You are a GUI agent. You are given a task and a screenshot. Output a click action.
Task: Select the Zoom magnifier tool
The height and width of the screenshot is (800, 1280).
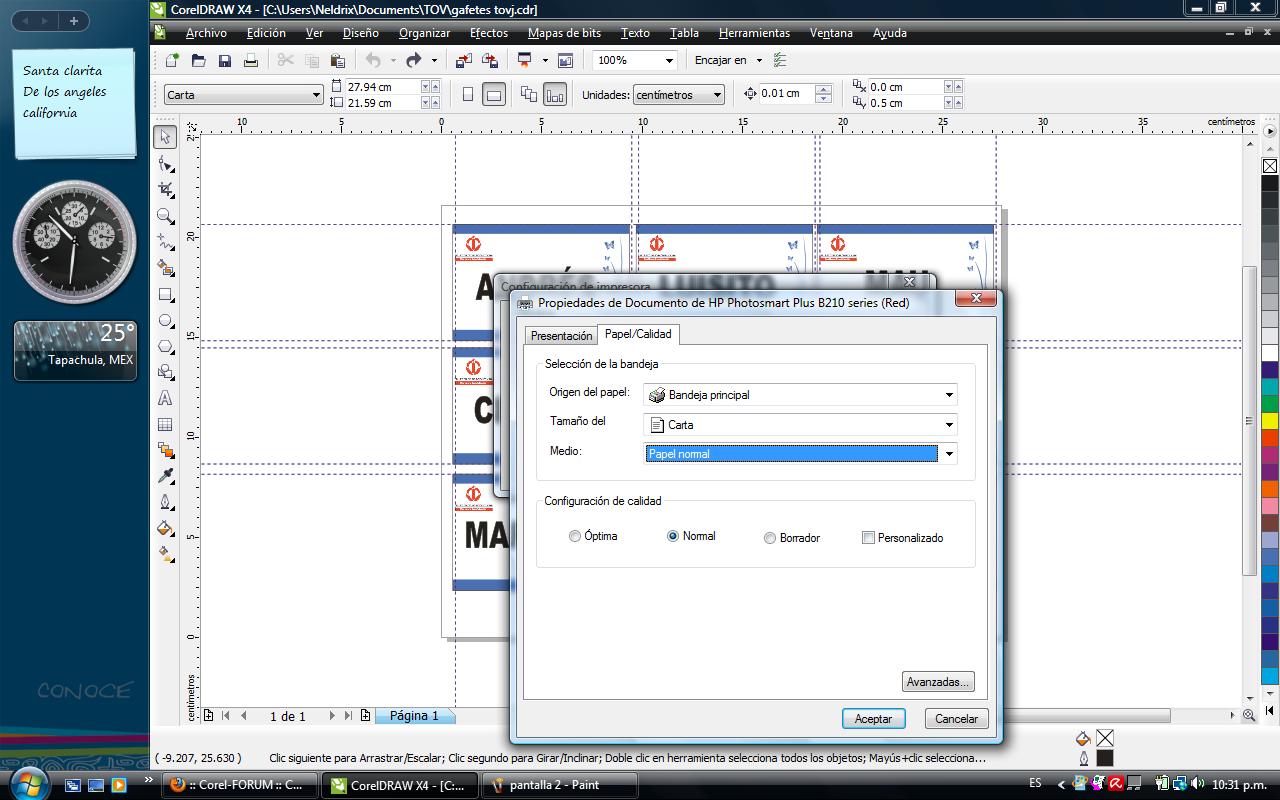pyautogui.click(x=166, y=216)
